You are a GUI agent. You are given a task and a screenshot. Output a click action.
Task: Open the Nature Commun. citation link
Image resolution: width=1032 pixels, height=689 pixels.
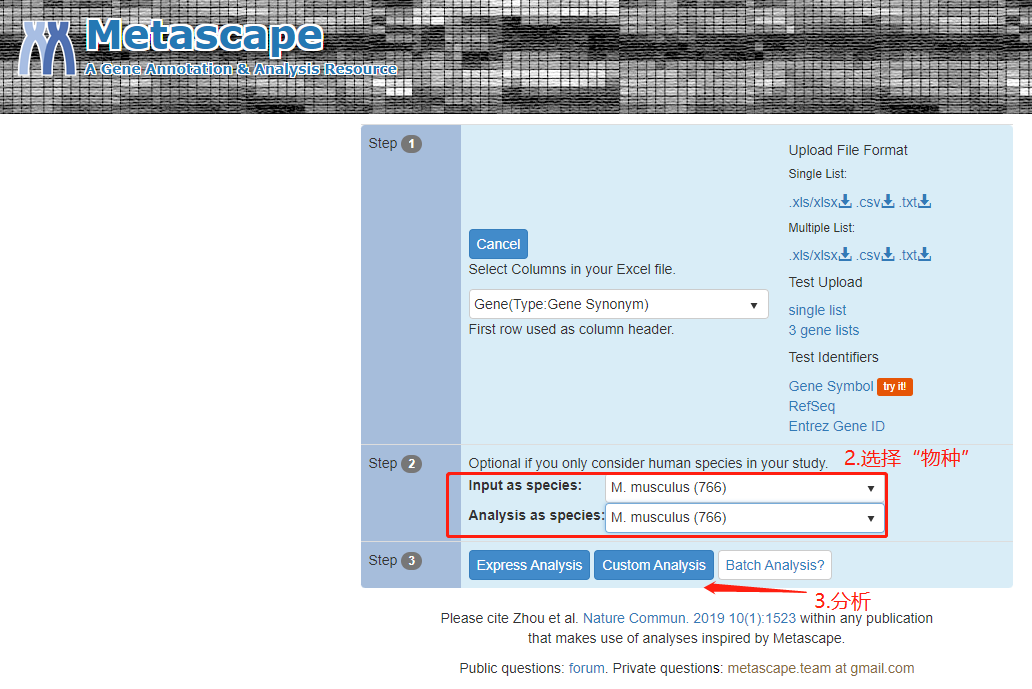[x=689, y=618]
